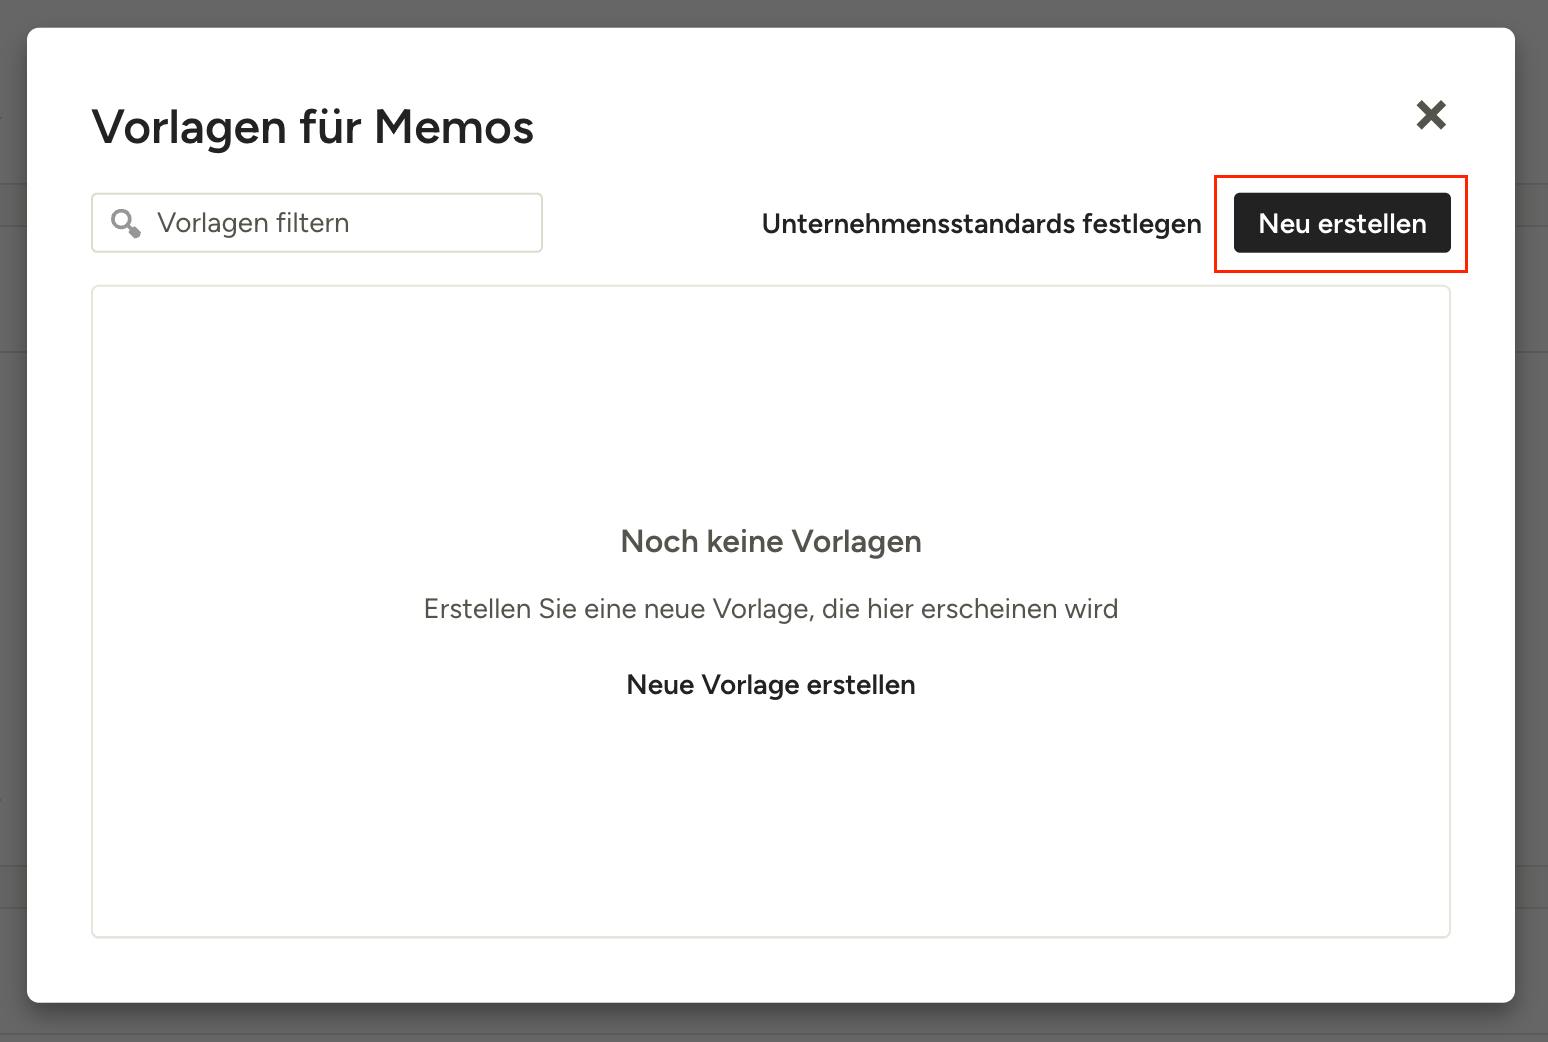Click the empty-state description about new Vorlage
The height and width of the screenshot is (1042, 1548).
coord(771,609)
